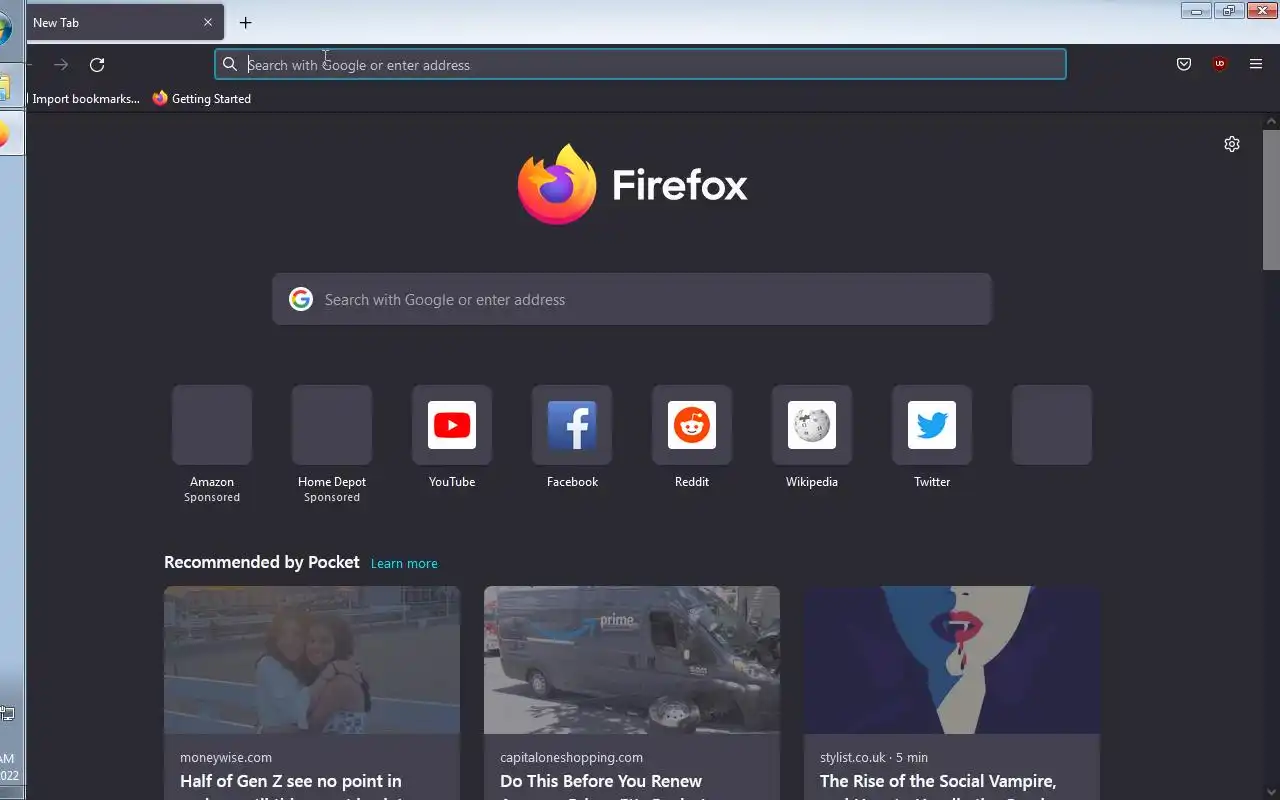Reload the current page
This screenshot has height=800, width=1280.
click(x=97, y=65)
